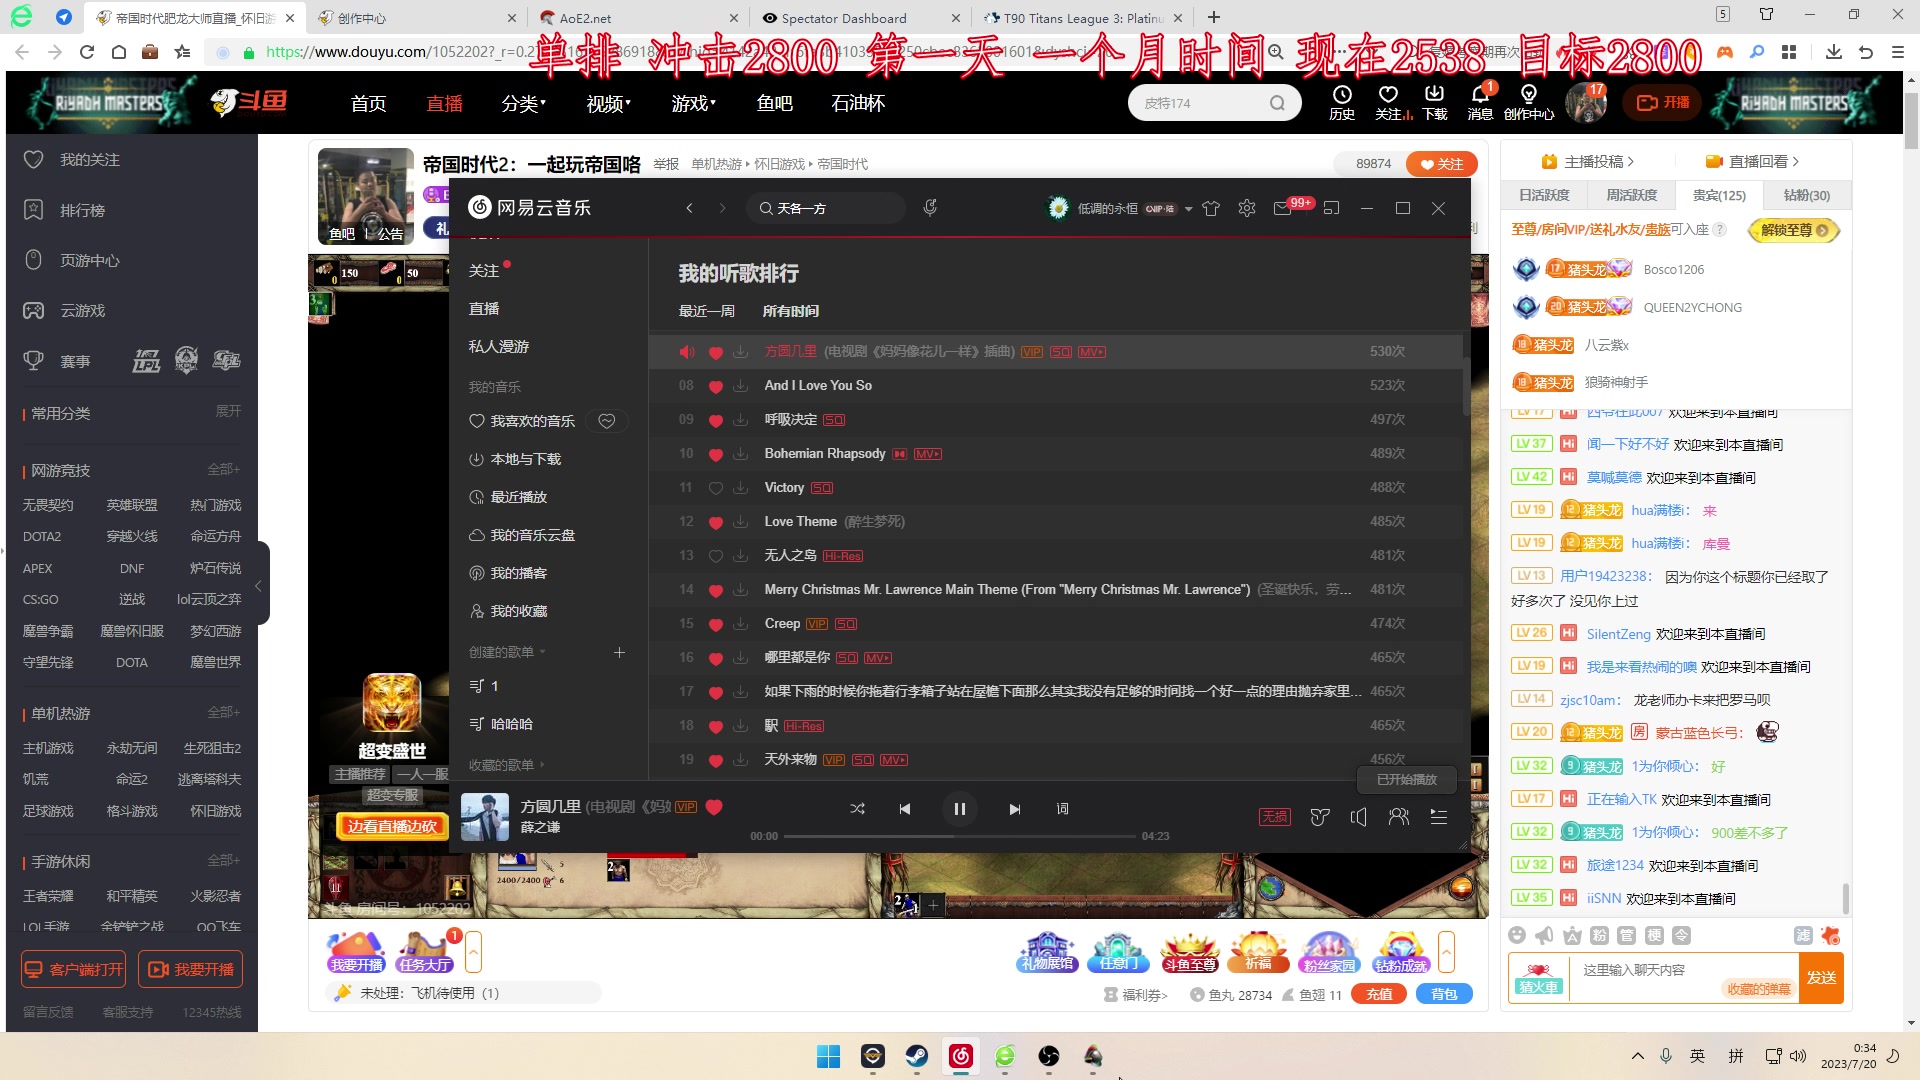Open 最近播放 in the music sidebar
The width and height of the screenshot is (1920, 1080).
coord(508,497)
